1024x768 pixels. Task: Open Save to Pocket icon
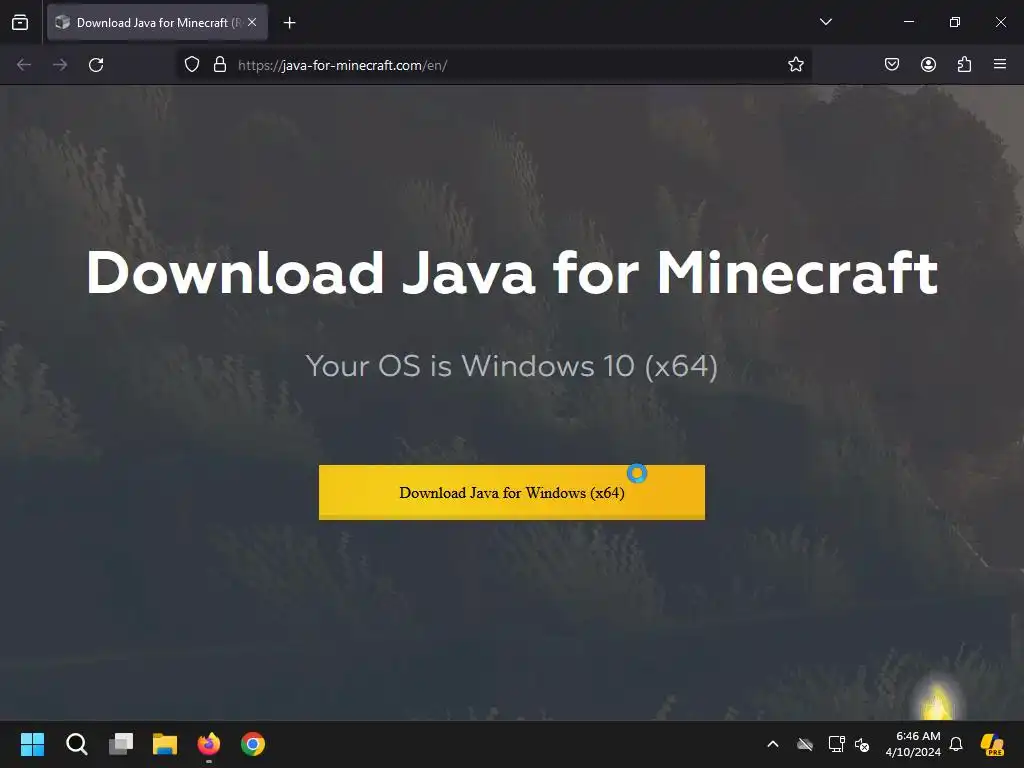(x=891, y=64)
